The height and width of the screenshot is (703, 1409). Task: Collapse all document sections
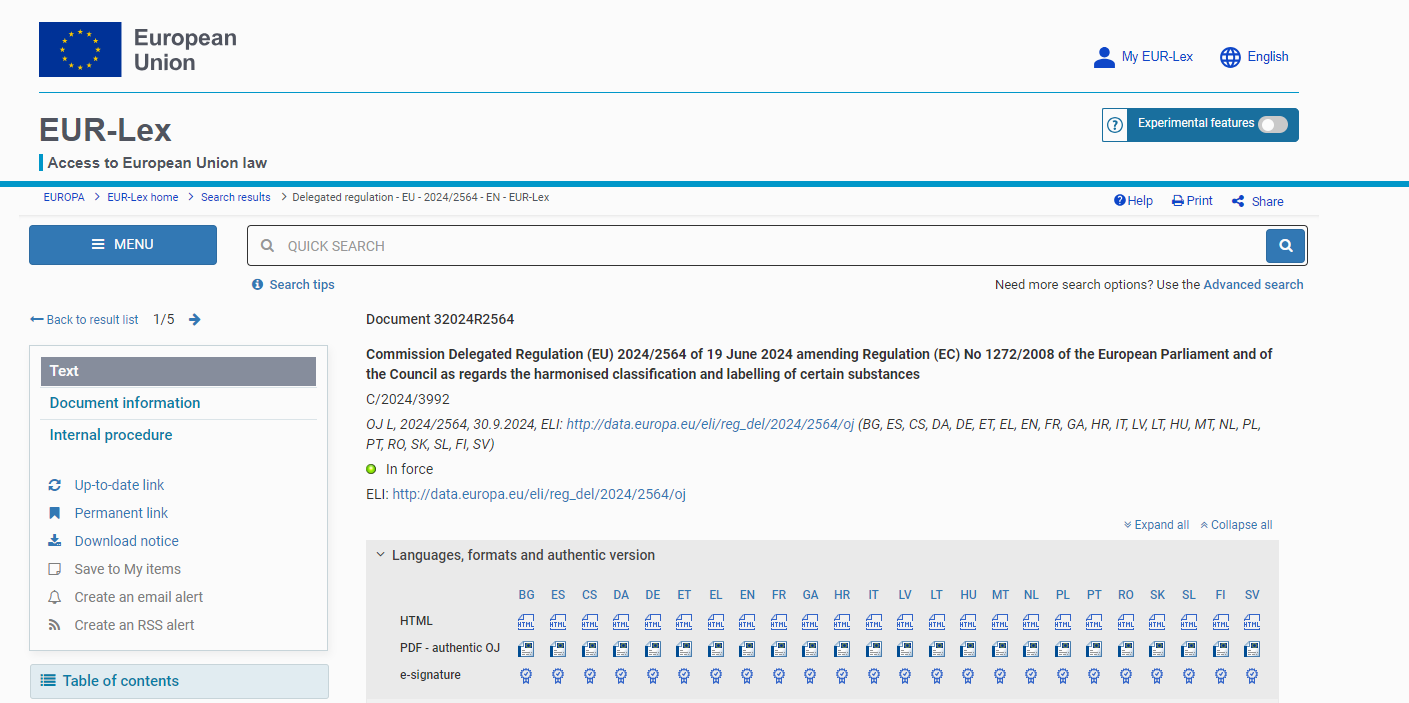(x=1236, y=525)
